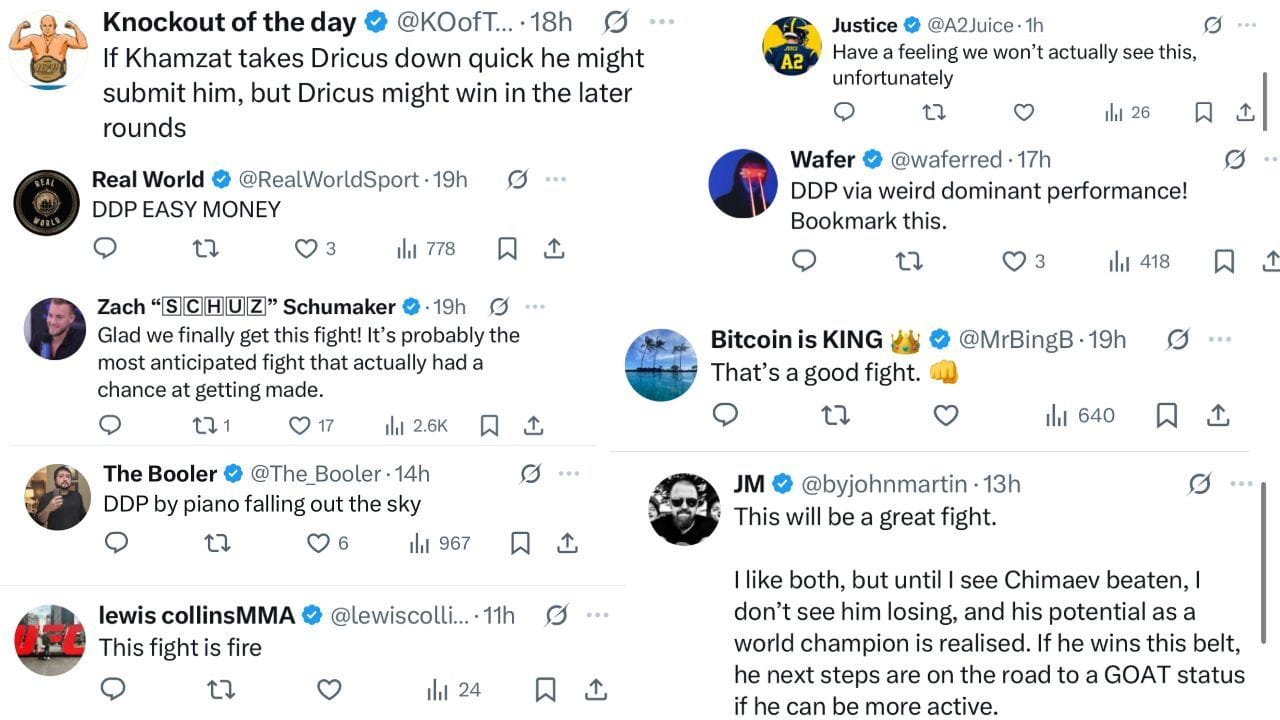1280x720 pixels.
Task: Repost Zach Schumaker's tweet
Action: coord(205,426)
